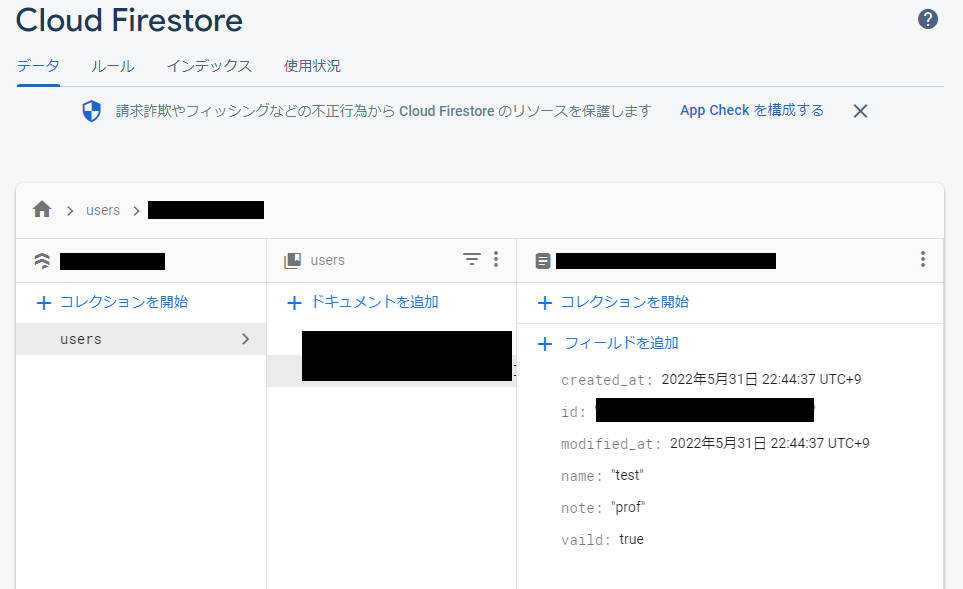This screenshot has width=963, height=589.
Task: Click the redacted document ID in breadcrumb
Action: point(206,210)
